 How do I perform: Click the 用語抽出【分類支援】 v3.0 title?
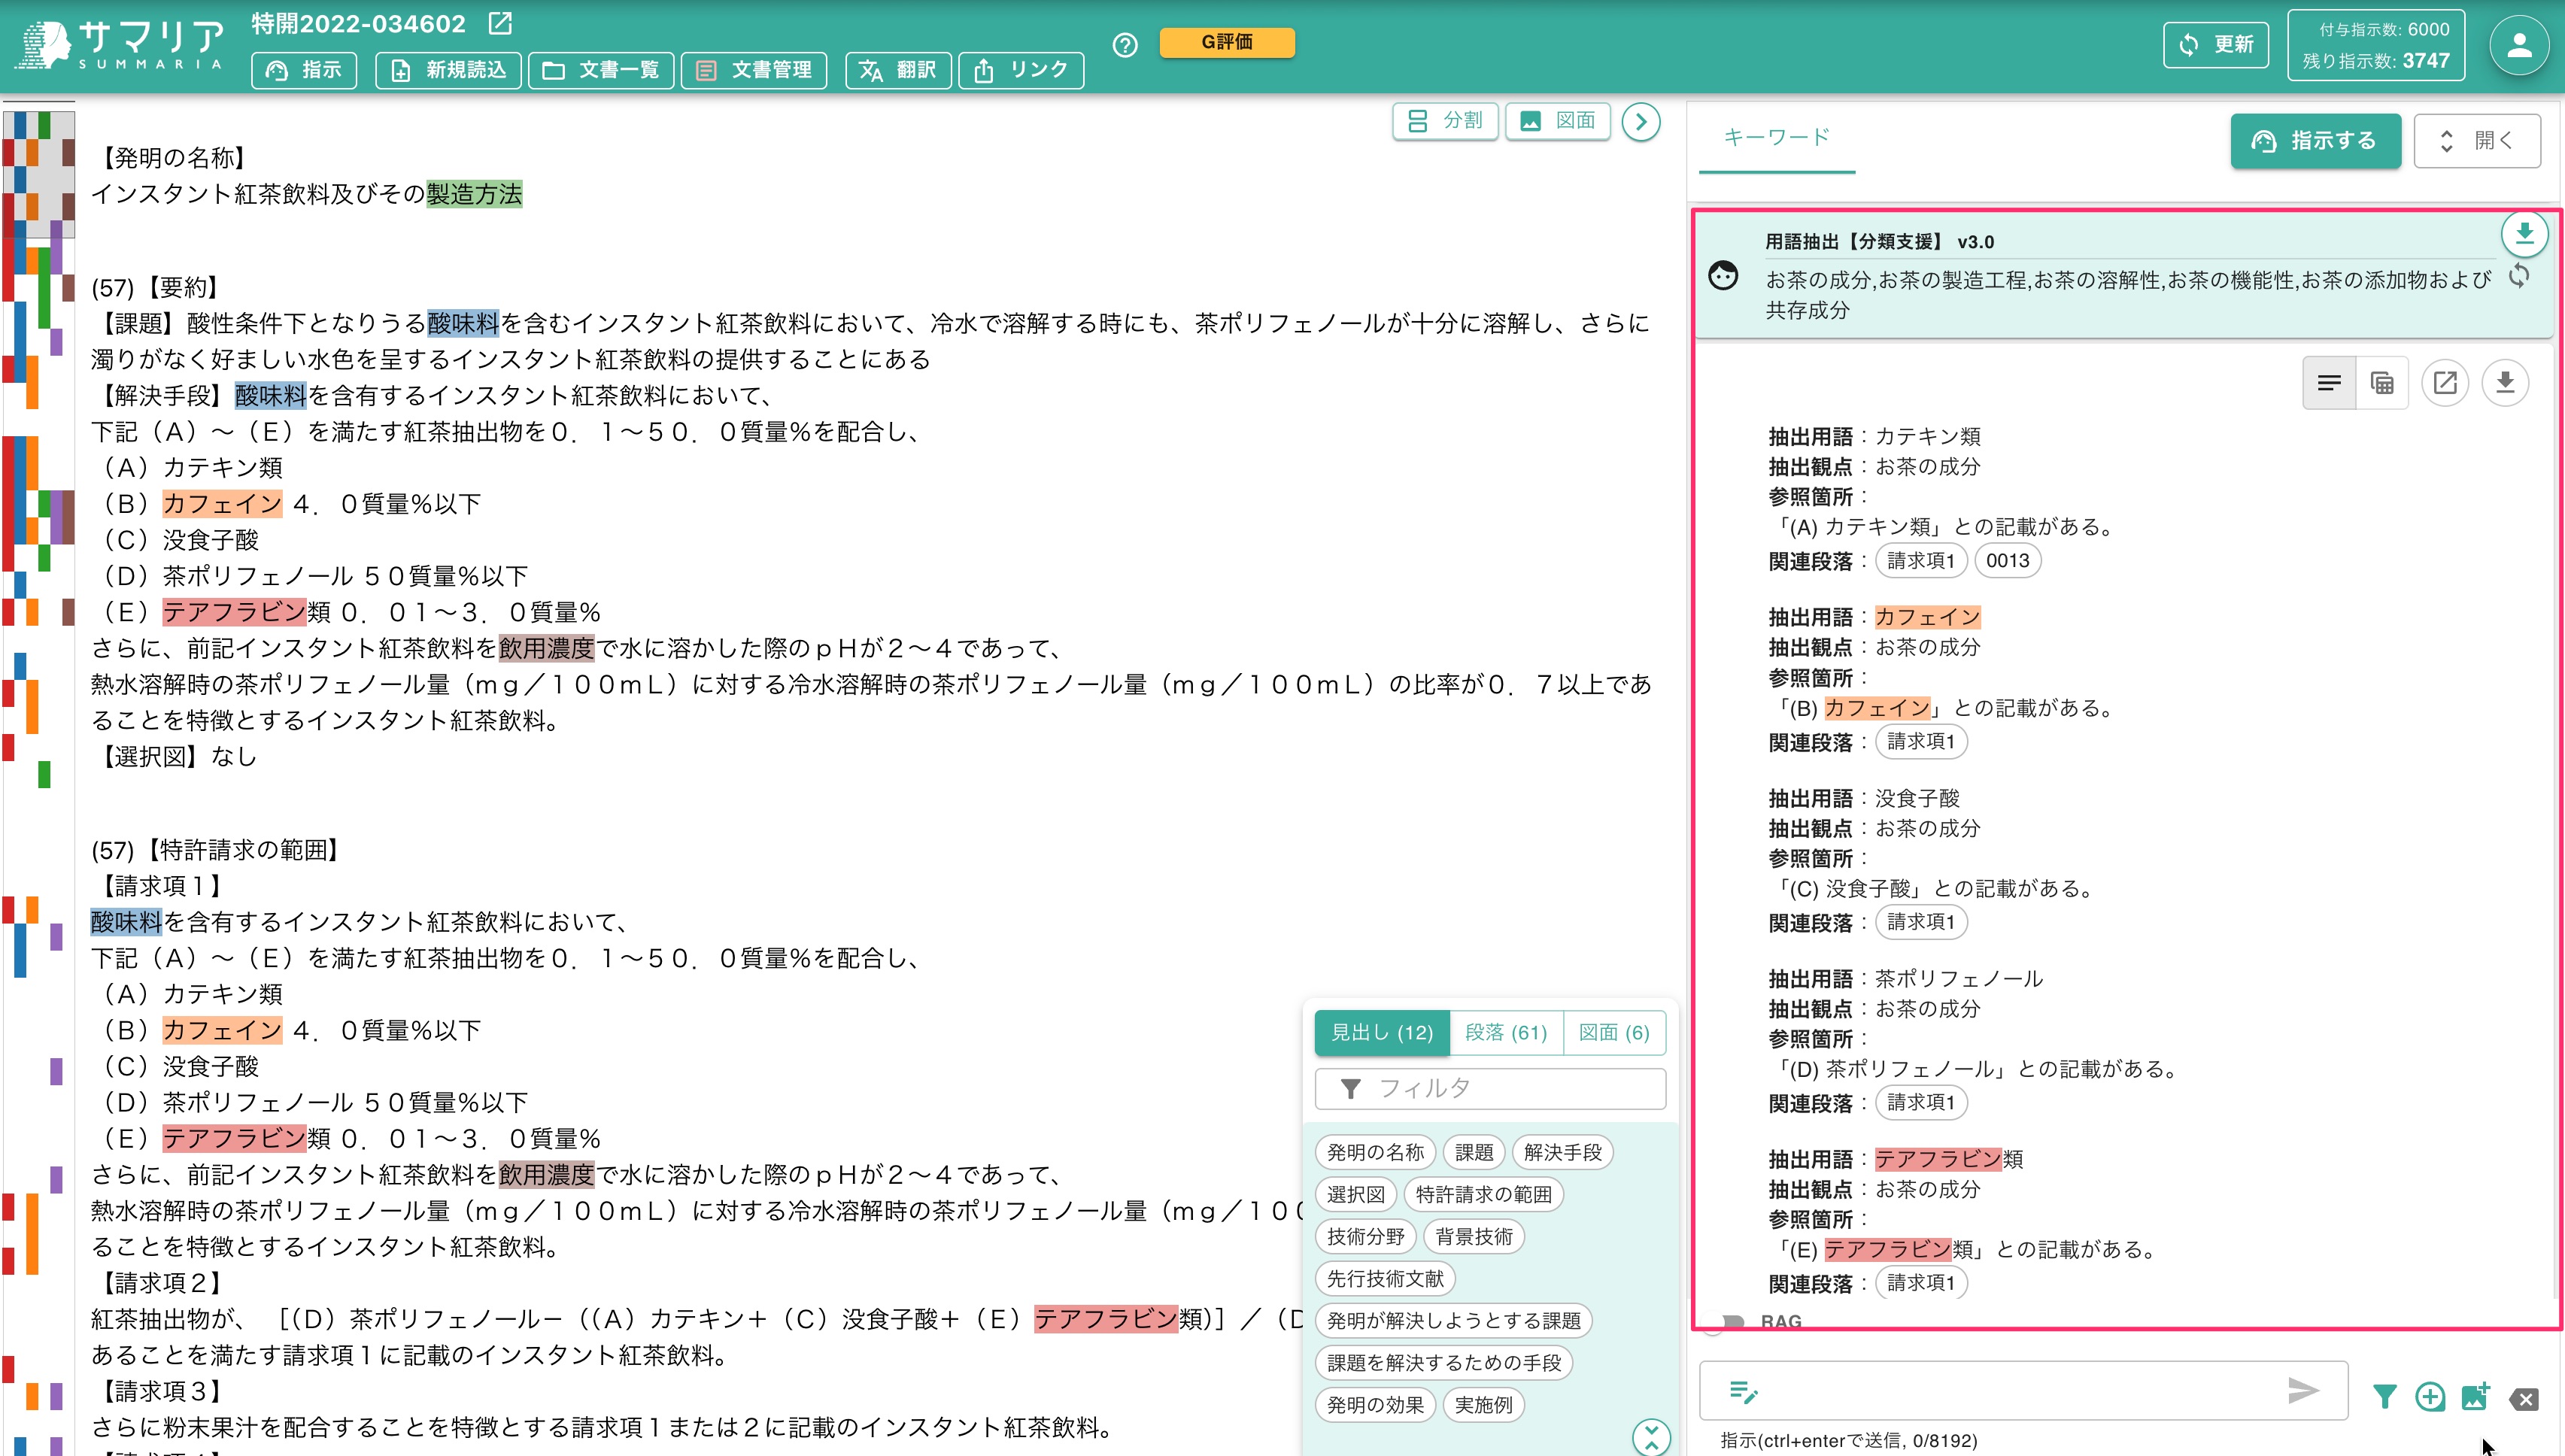[1879, 242]
